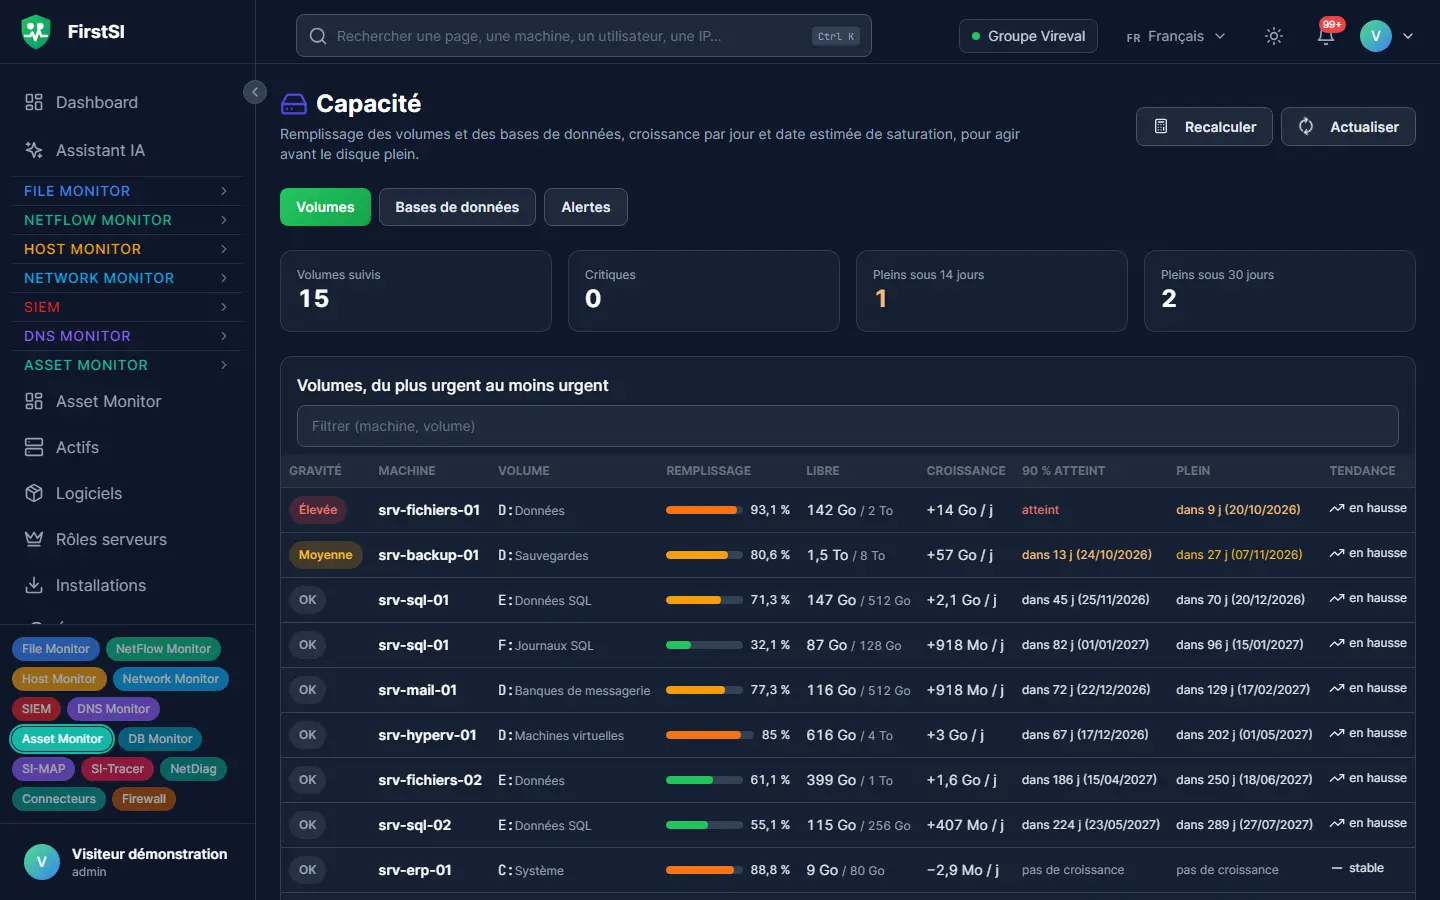Click the Actifs server icon
1440x900 pixels.
pos(34,447)
